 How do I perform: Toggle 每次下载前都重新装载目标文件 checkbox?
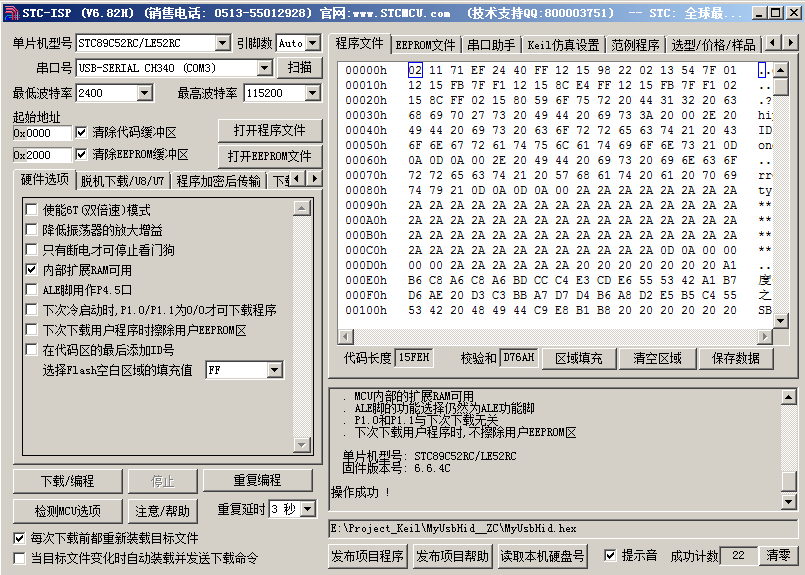coord(20,538)
